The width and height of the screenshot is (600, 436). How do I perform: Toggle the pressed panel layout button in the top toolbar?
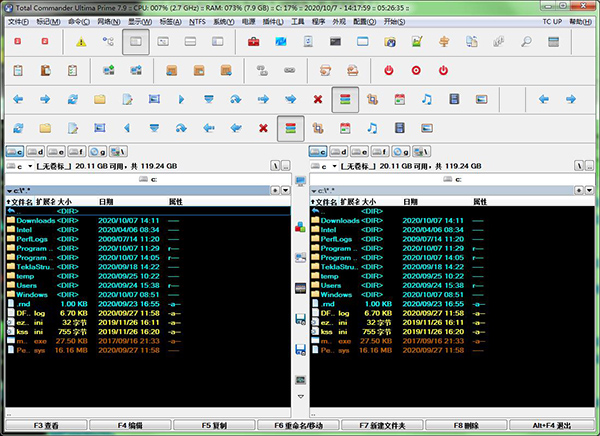tap(136, 42)
